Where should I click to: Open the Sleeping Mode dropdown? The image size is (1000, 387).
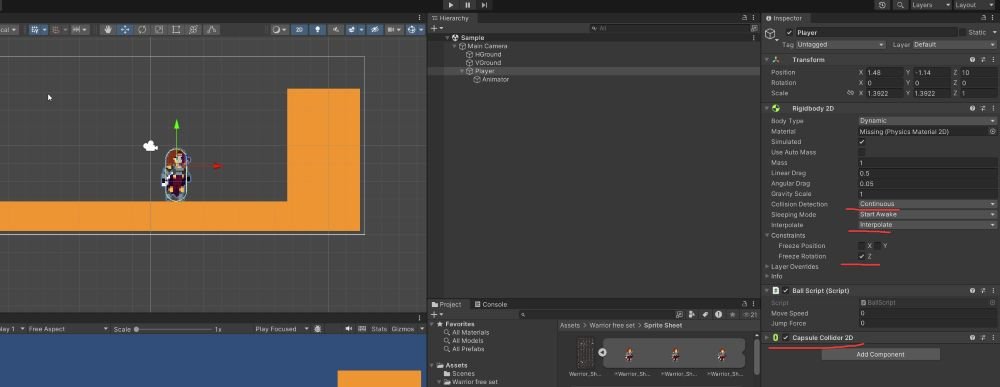(927, 215)
